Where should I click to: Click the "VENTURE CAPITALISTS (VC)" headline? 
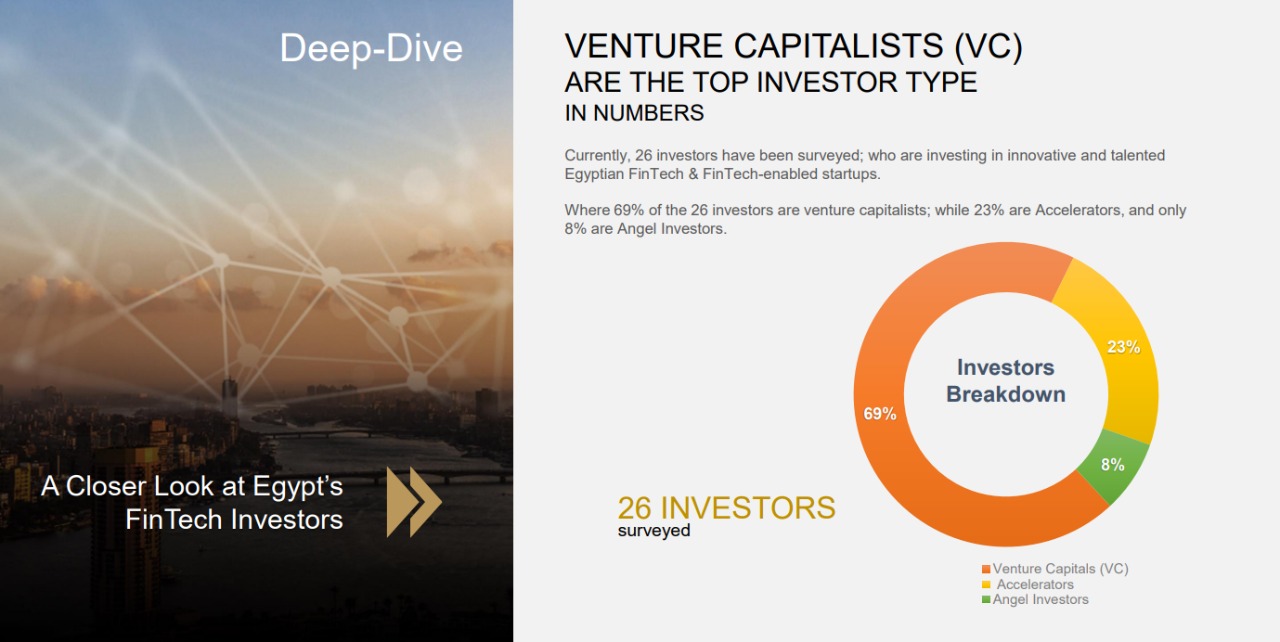pyautogui.click(x=793, y=47)
